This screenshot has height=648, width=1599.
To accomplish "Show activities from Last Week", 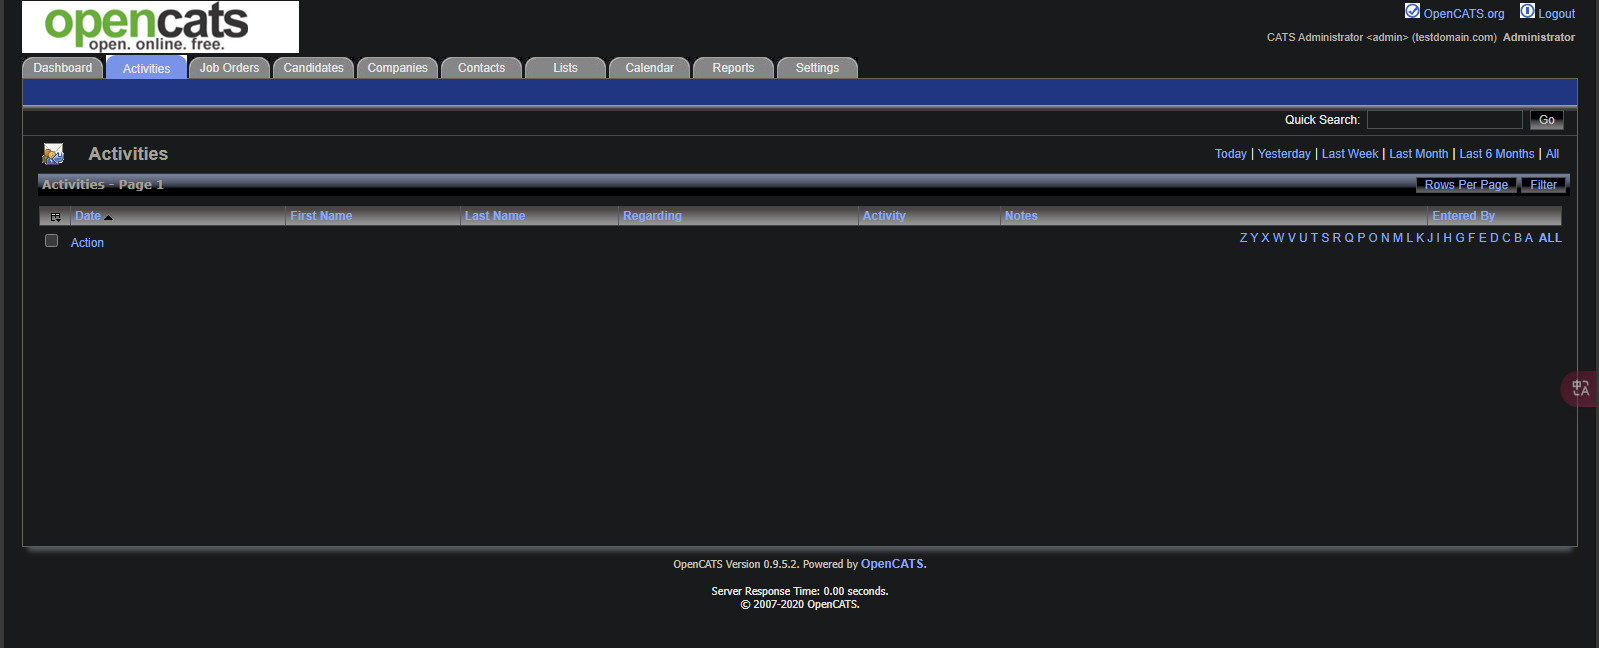I will tap(1349, 154).
